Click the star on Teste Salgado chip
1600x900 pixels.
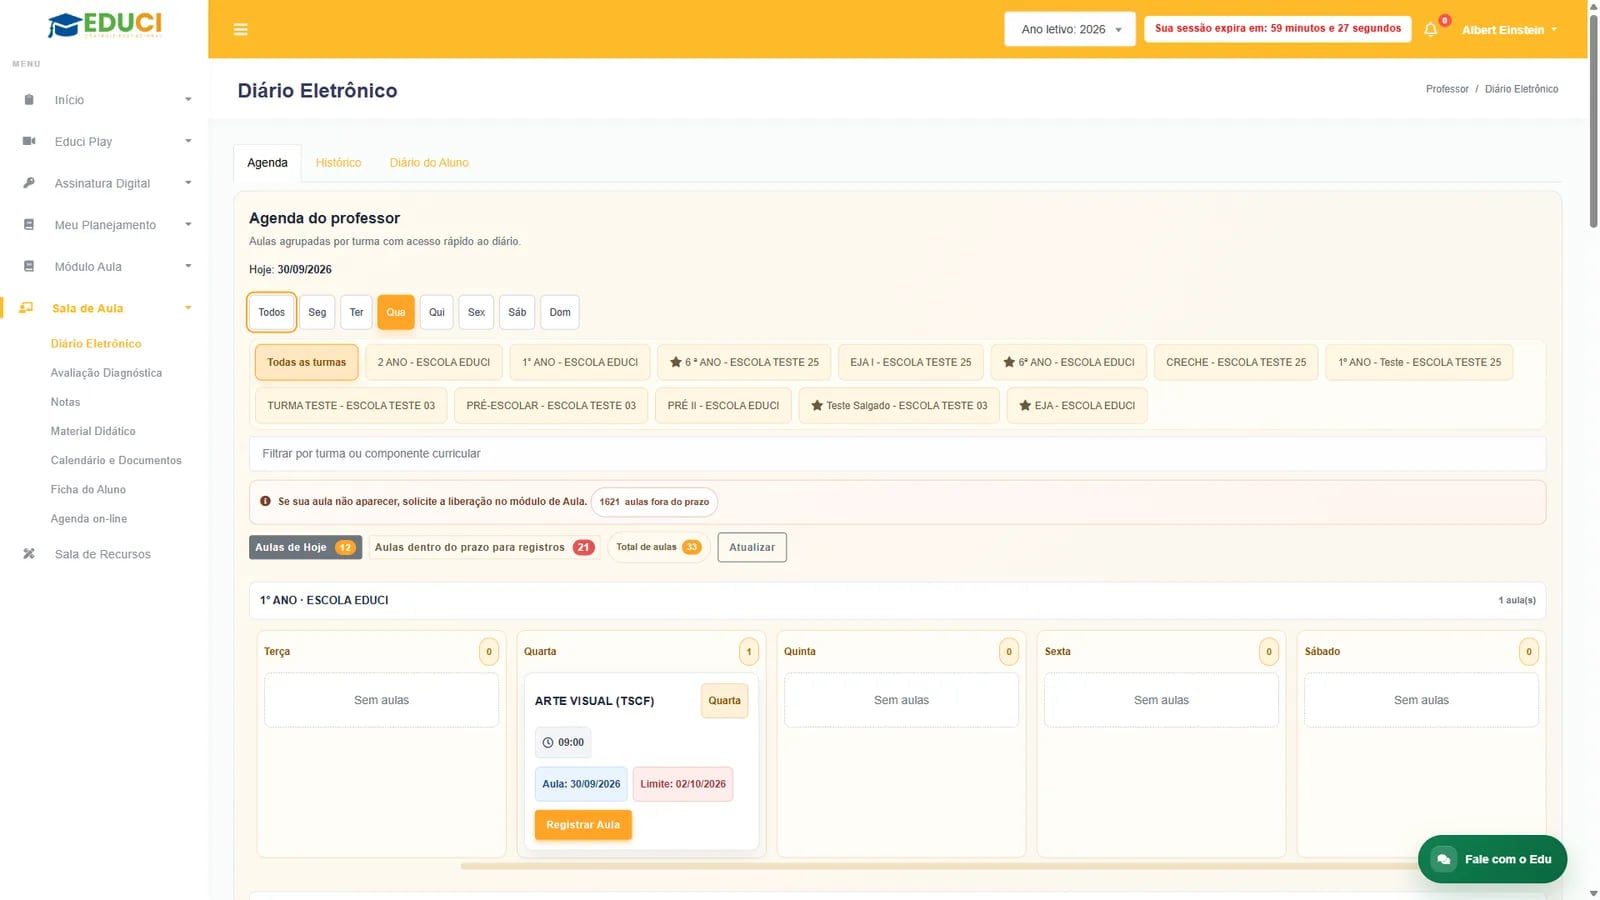pyautogui.click(x=817, y=405)
